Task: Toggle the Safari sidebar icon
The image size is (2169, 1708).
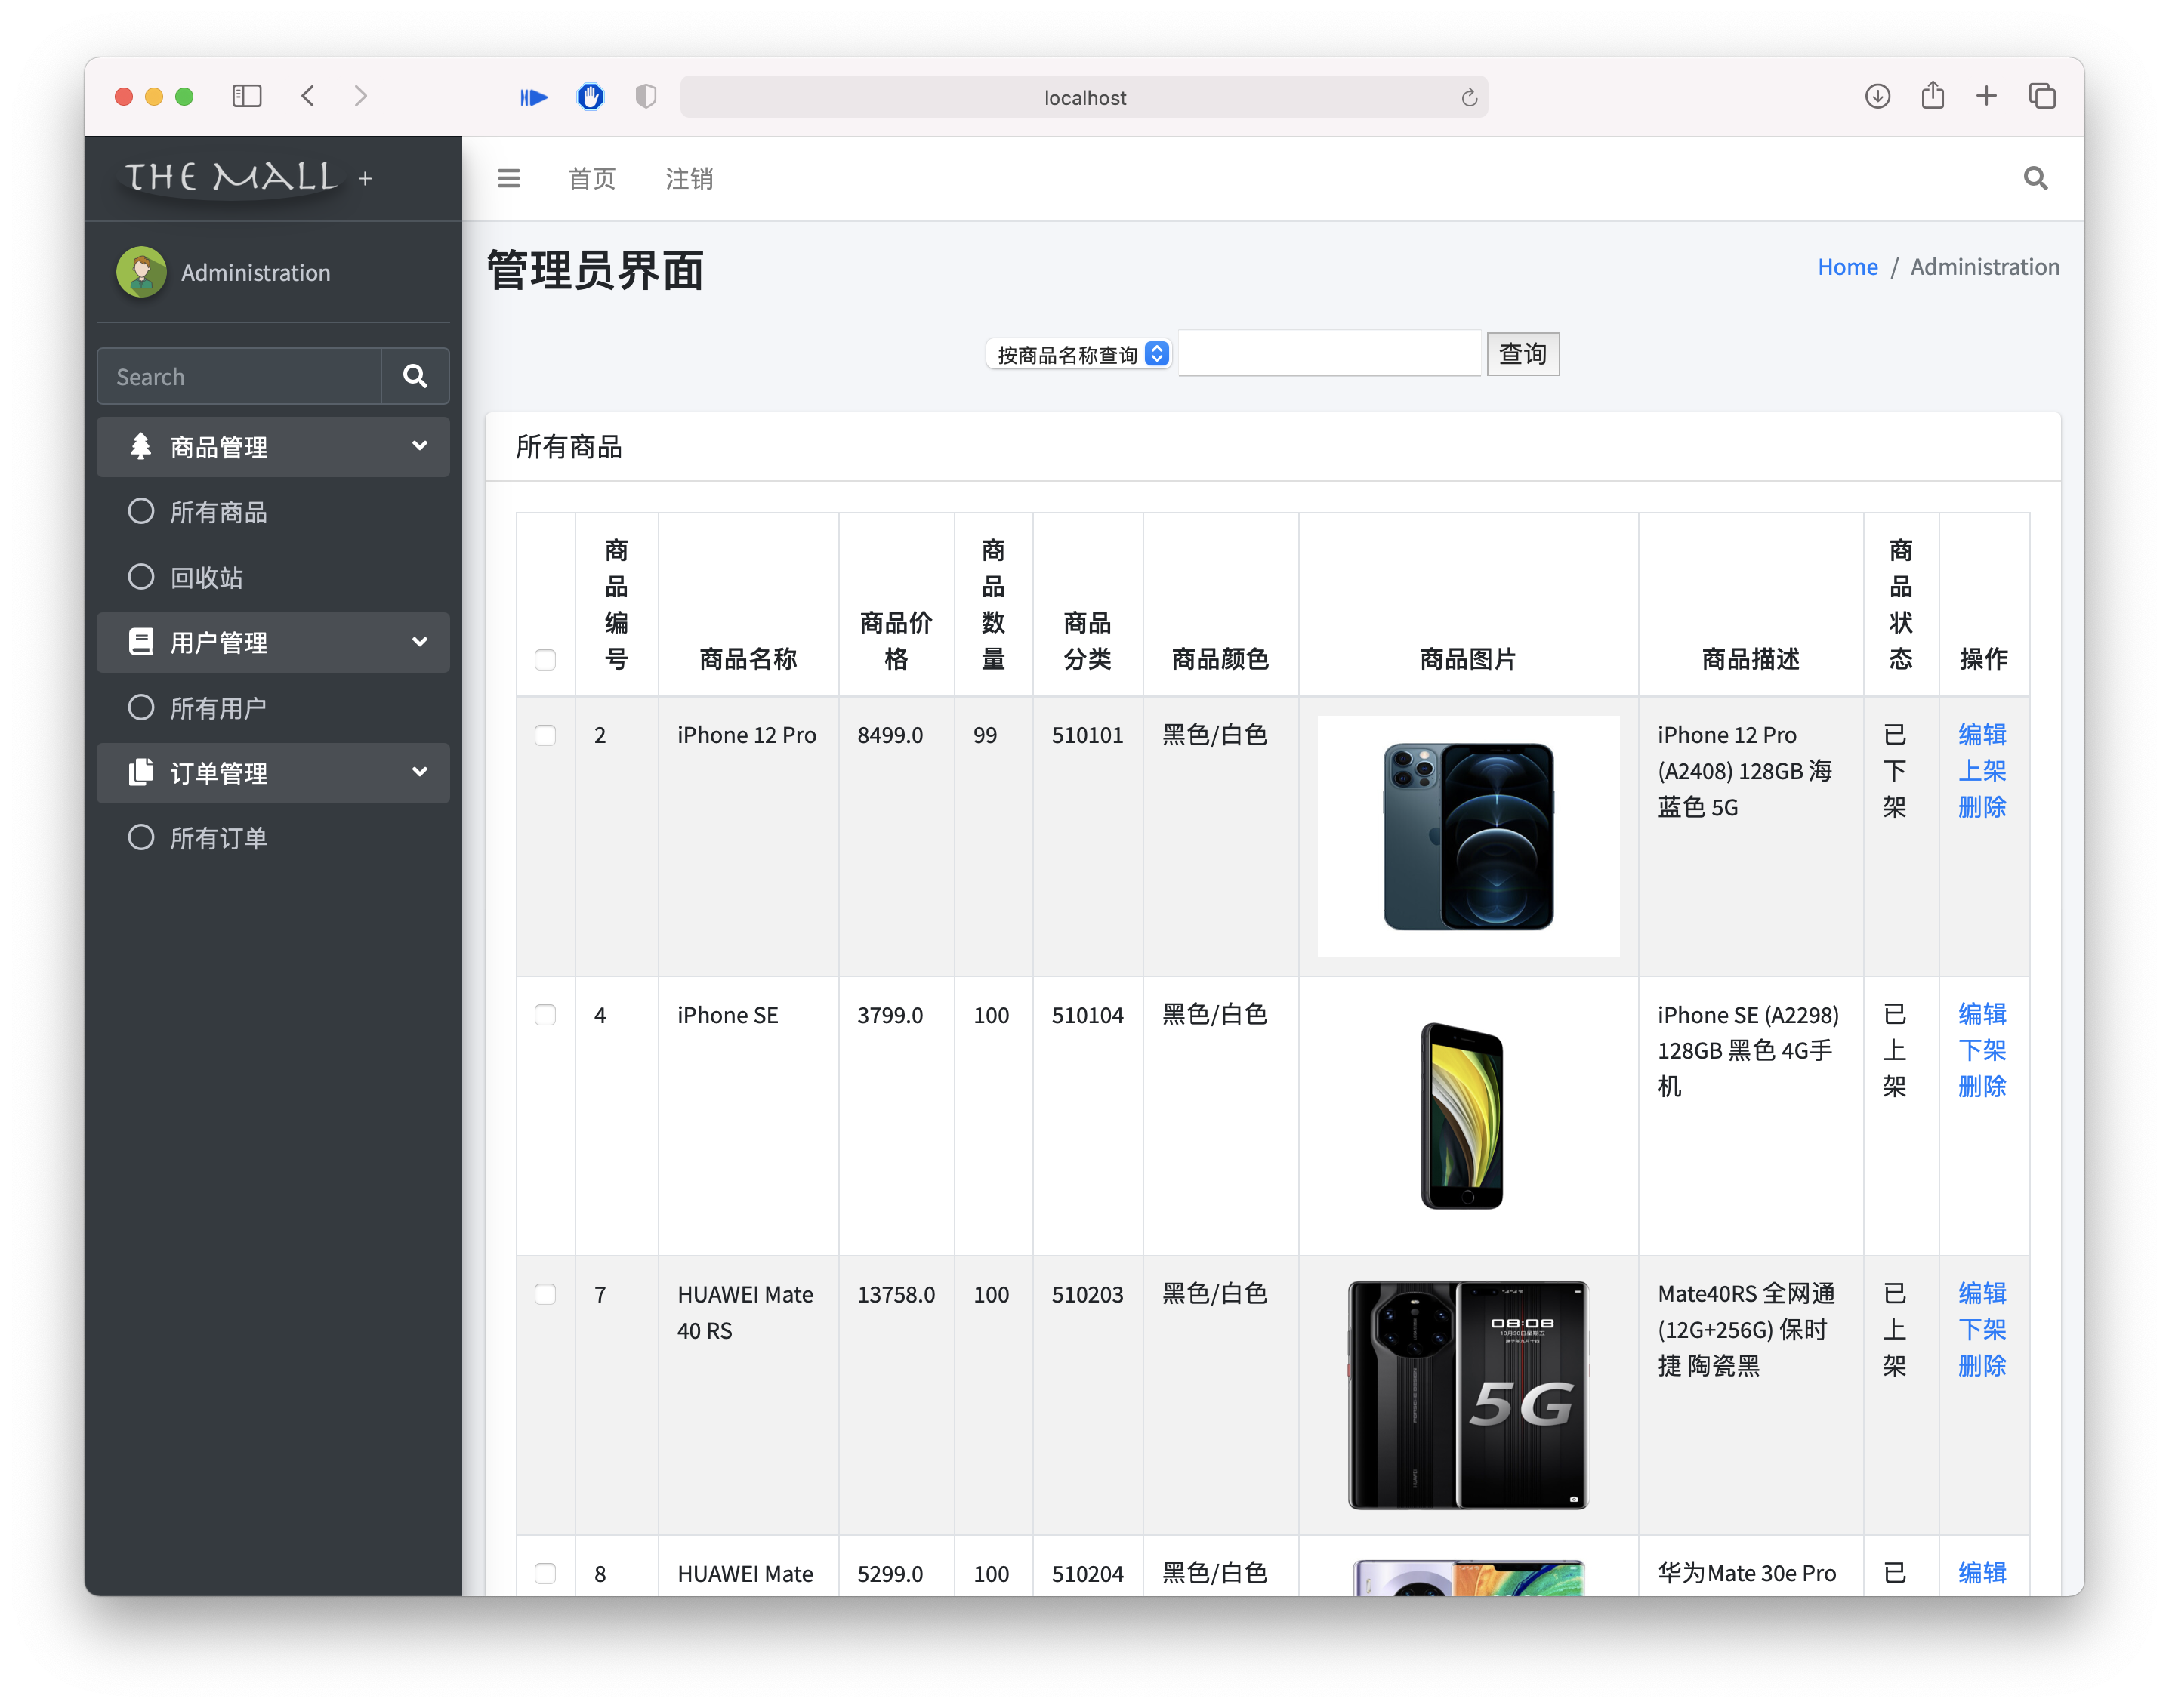Action: tap(246, 96)
